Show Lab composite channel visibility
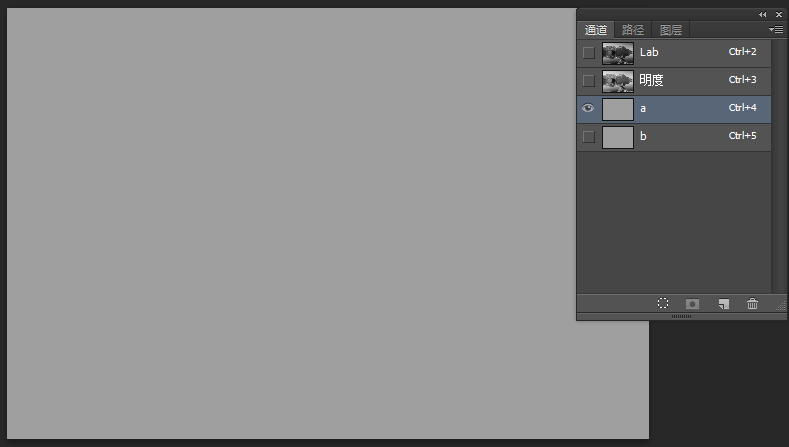This screenshot has height=447, width=789. [x=588, y=52]
